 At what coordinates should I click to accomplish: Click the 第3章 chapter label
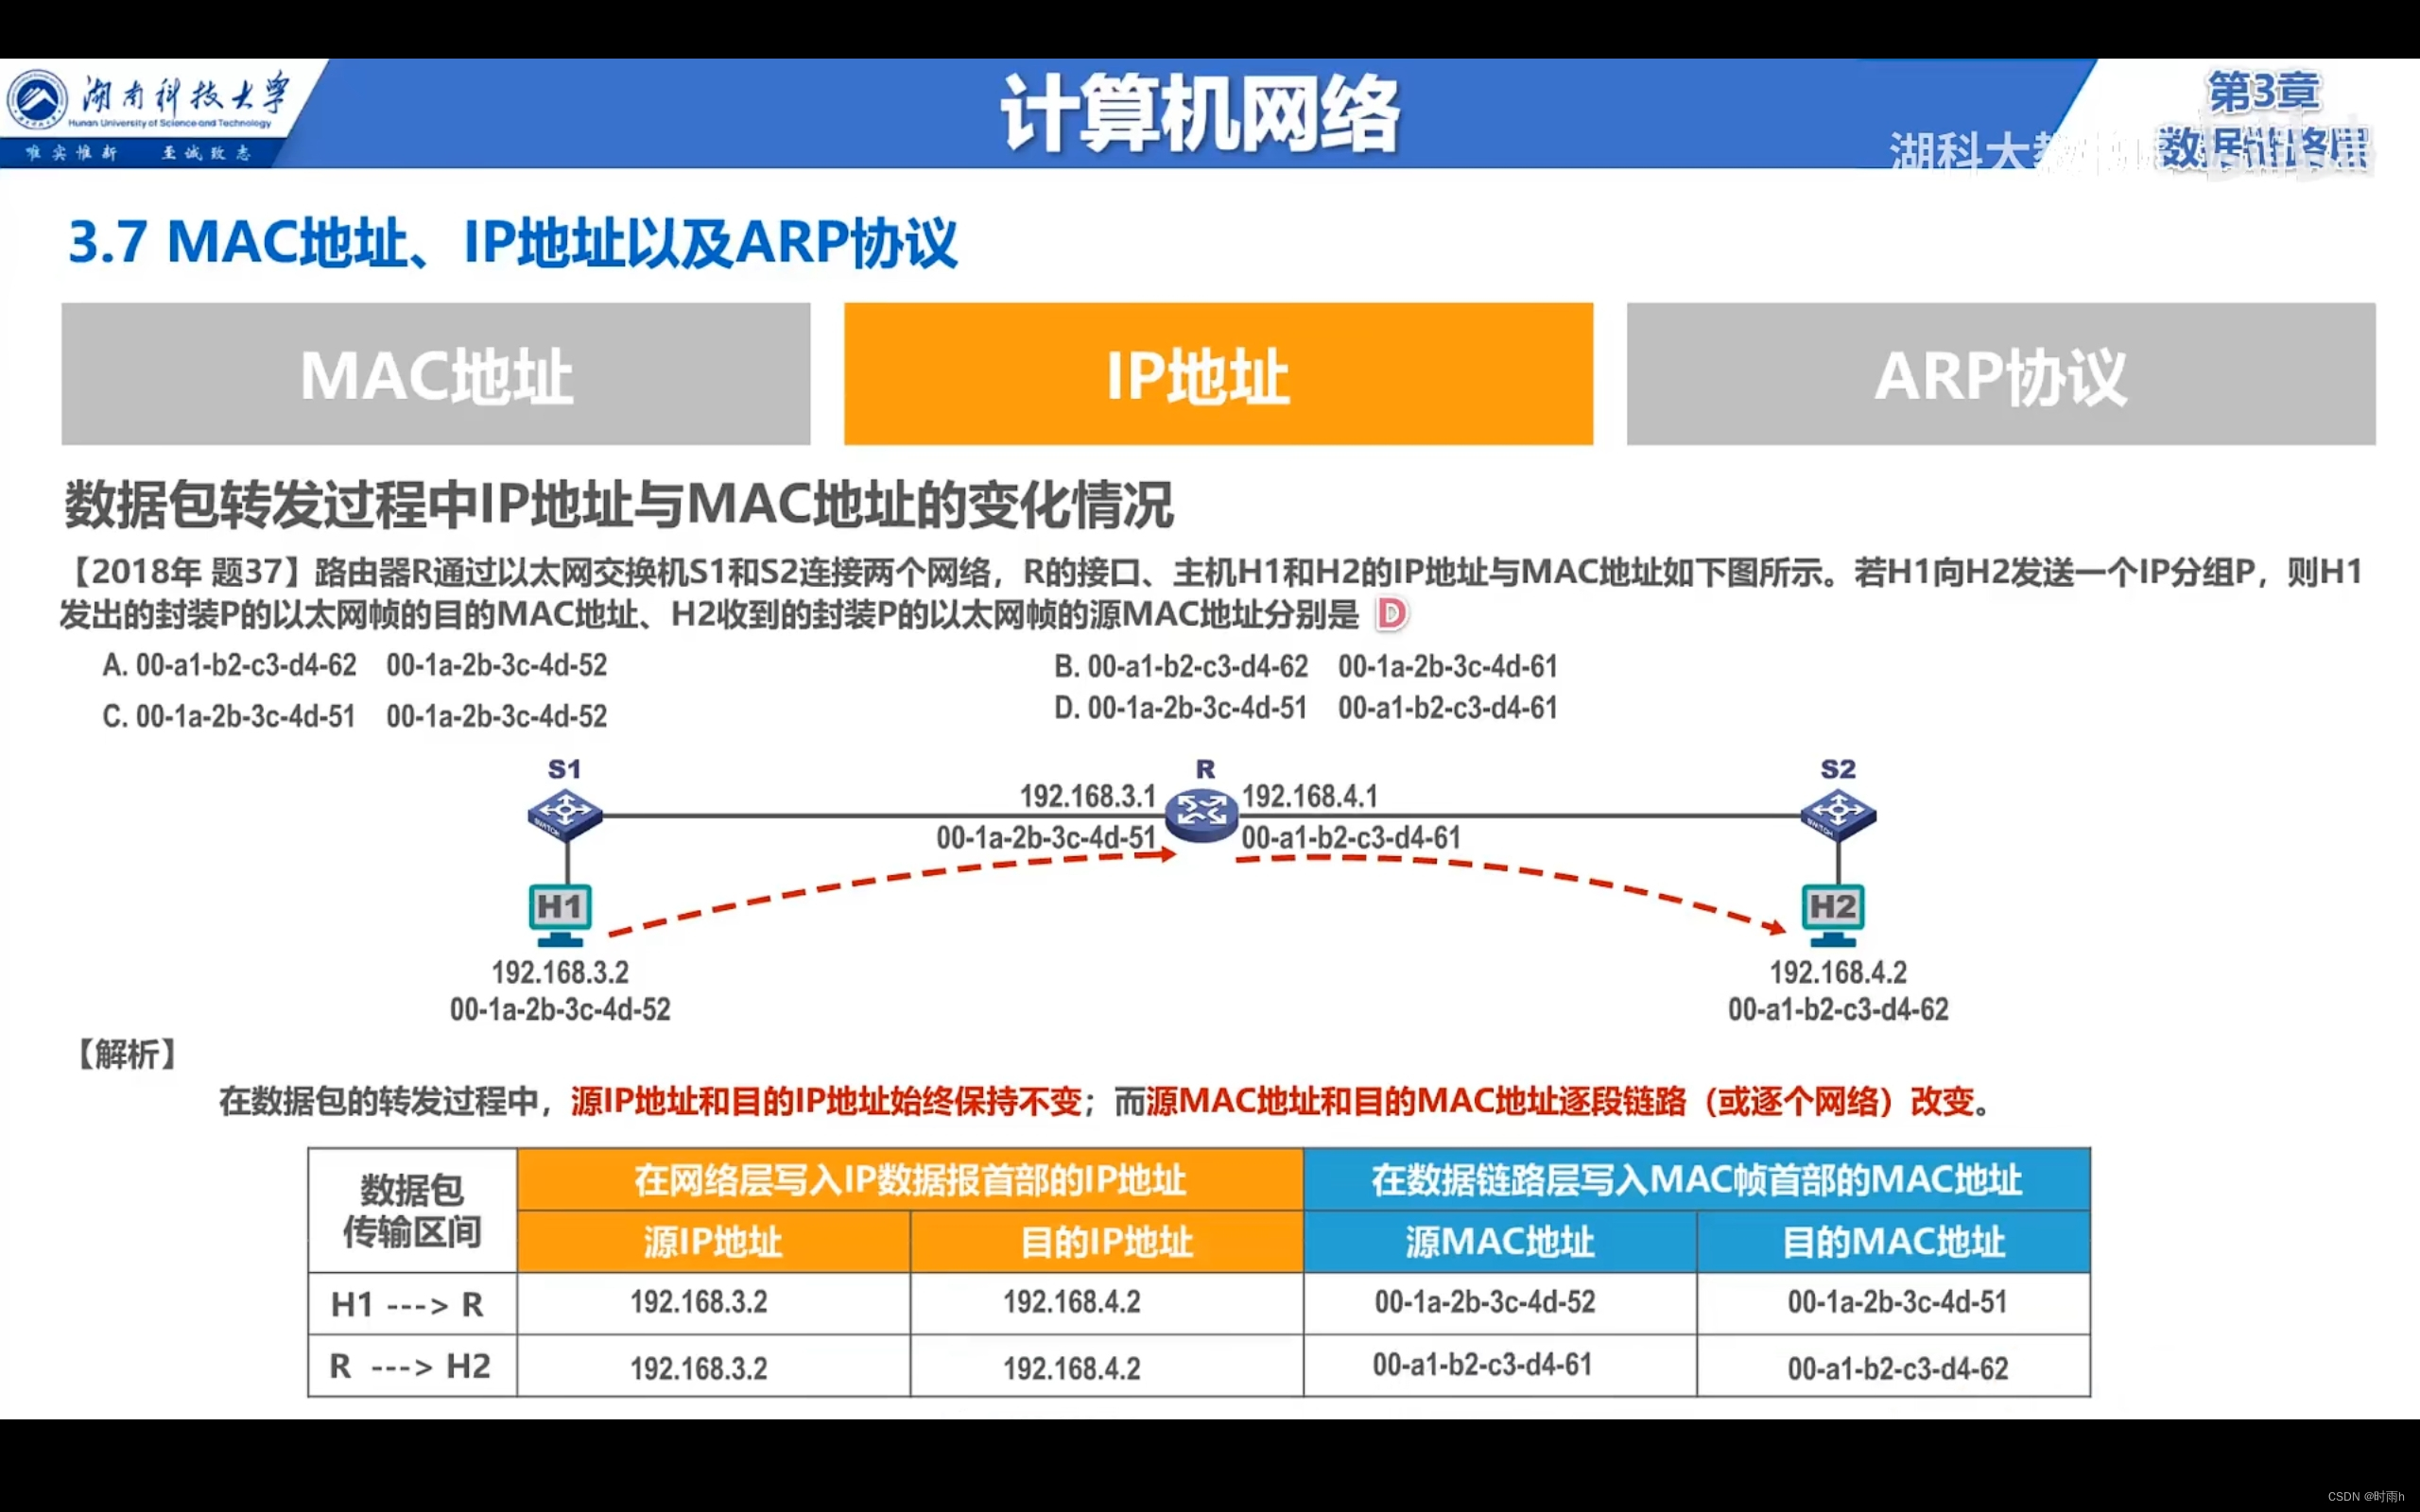(2263, 92)
